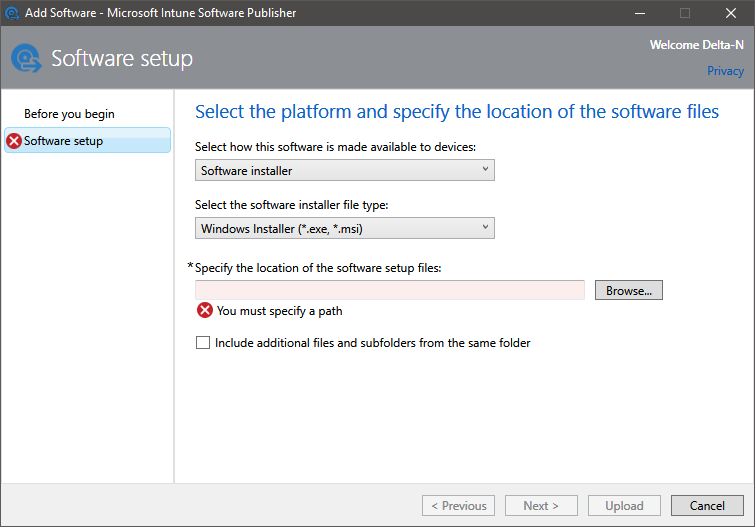Cancel the Add Software wizard
The width and height of the screenshot is (755, 527).
(x=707, y=506)
